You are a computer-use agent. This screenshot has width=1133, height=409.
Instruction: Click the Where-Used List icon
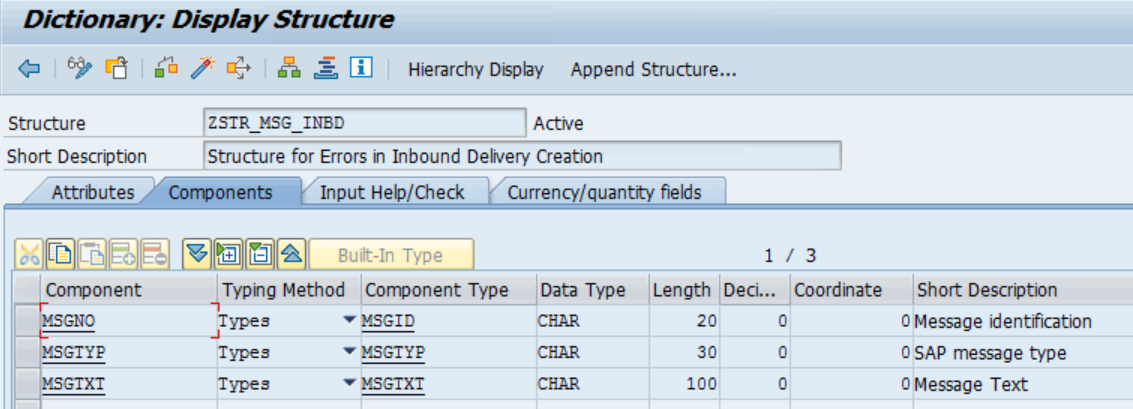click(238, 69)
